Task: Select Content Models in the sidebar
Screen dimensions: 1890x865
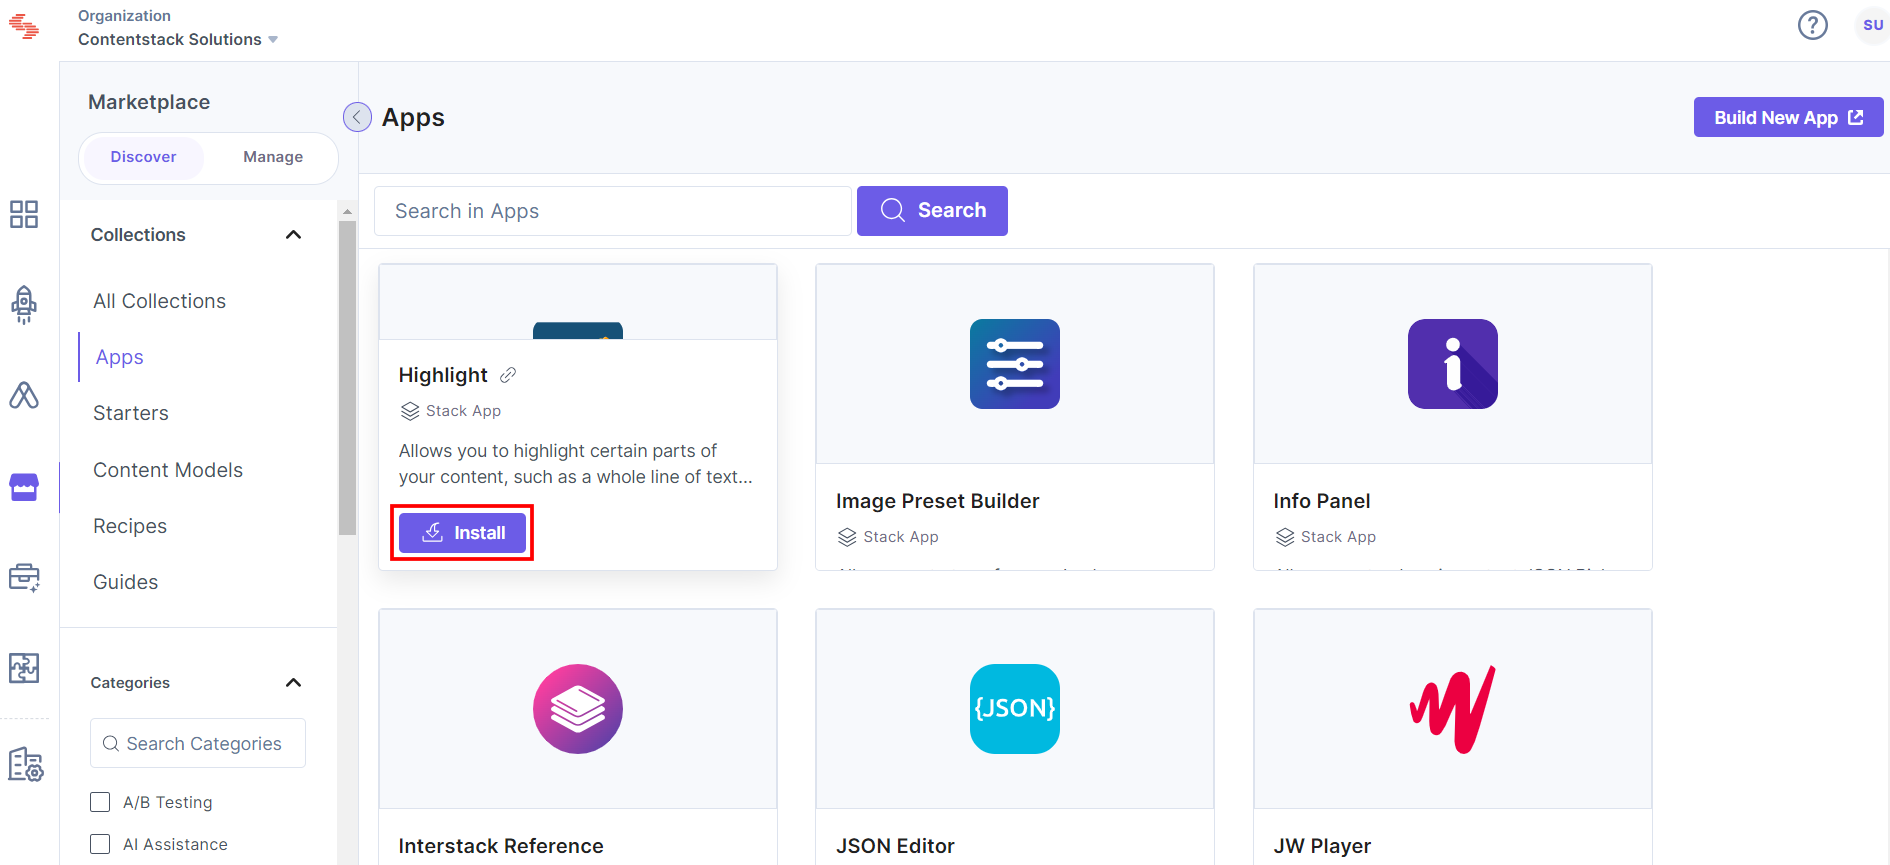Action: pos(168,470)
